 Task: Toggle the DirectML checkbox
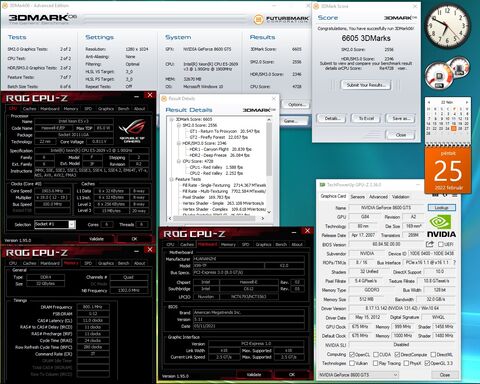(x=433, y=354)
